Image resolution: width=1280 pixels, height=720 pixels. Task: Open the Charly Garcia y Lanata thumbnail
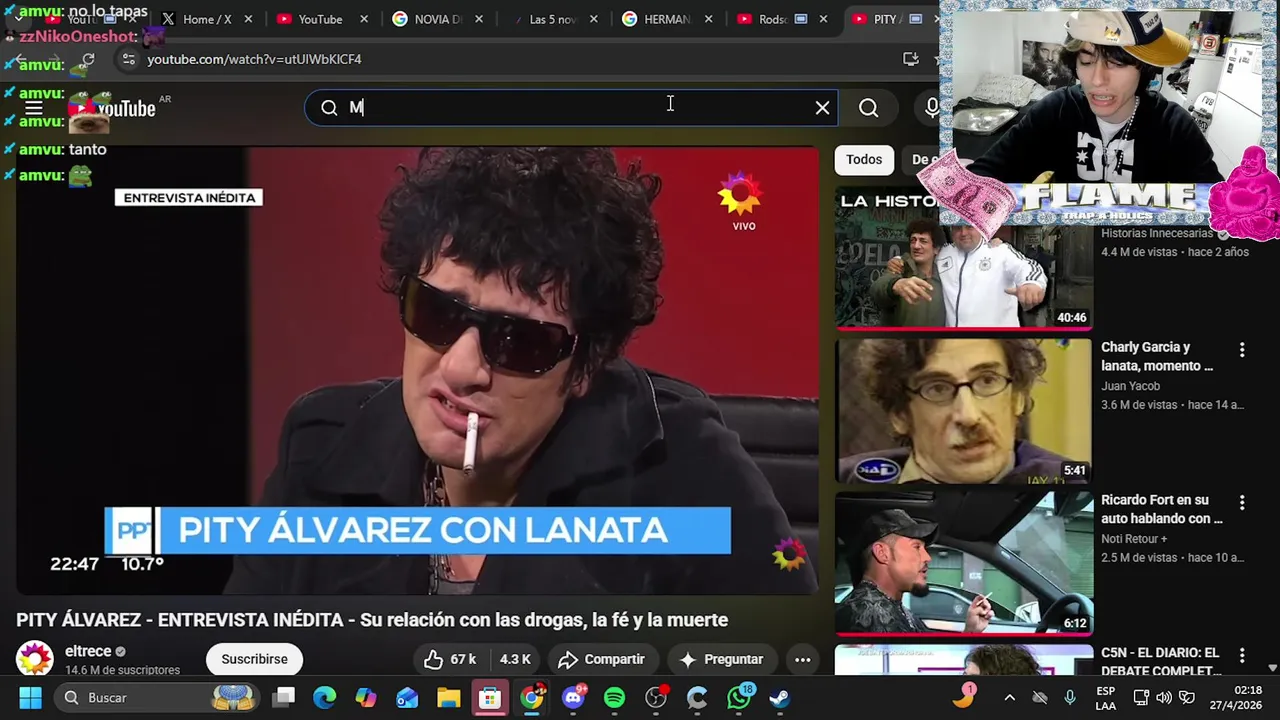point(964,411)
